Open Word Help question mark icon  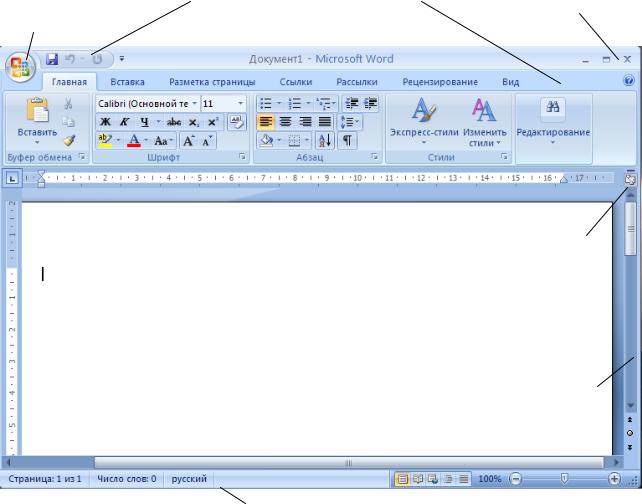tap(628, 80)
